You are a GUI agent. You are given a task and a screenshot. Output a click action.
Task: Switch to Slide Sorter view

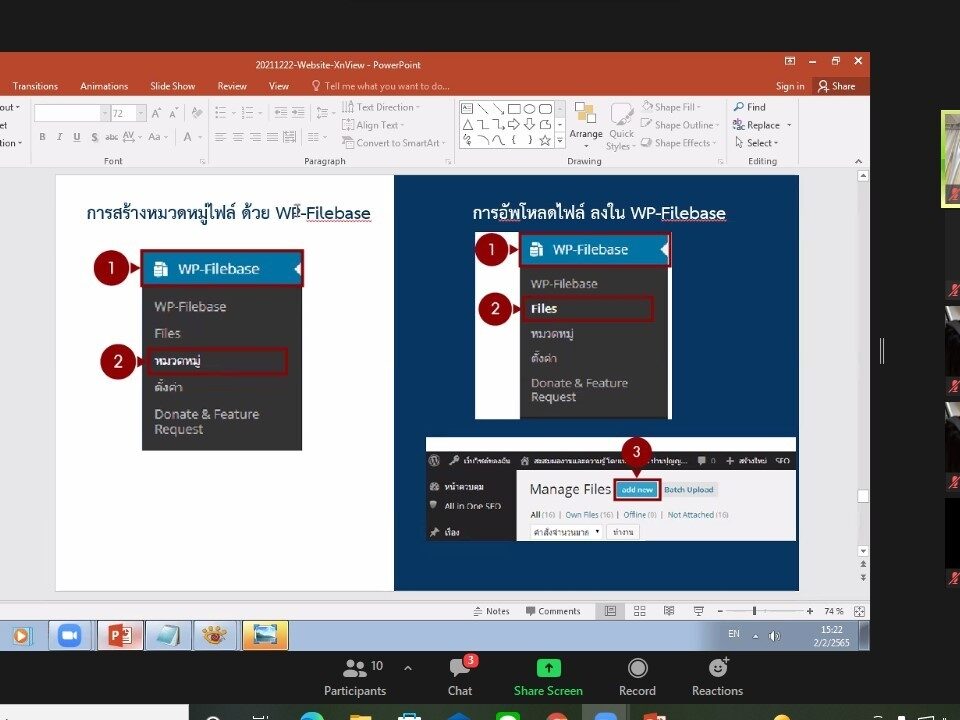pos(640,611)
